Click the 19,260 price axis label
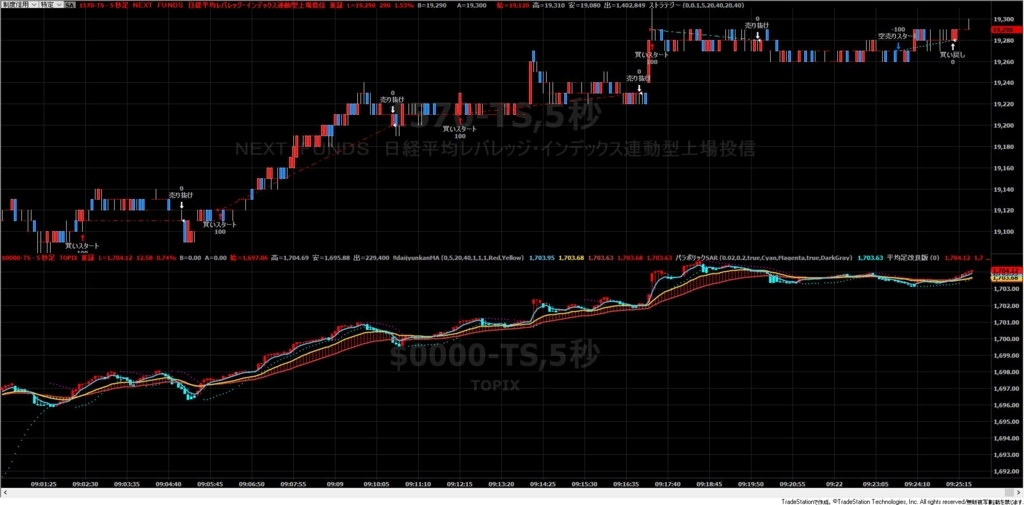Screen dimensions: 1024x505 pos(1002,63)
